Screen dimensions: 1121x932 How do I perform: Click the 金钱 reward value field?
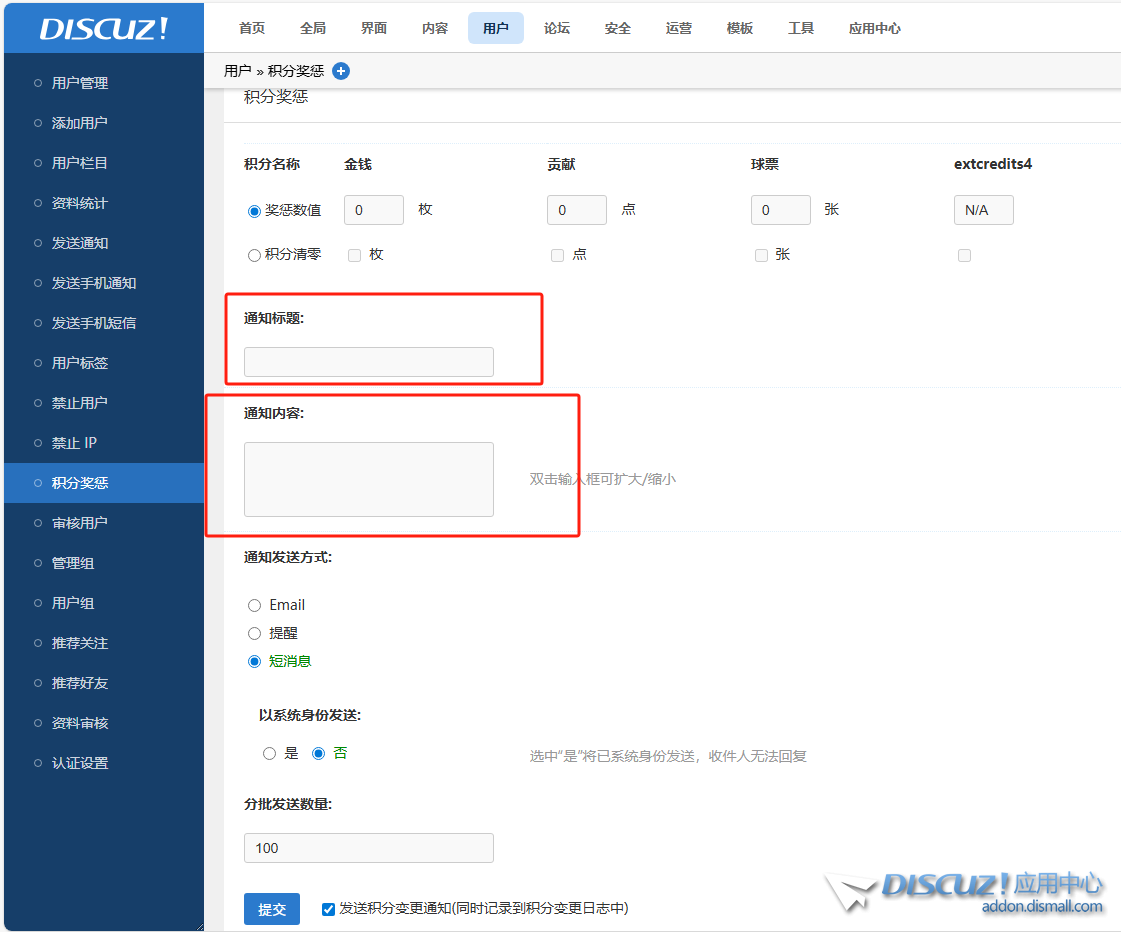(373, 210)
